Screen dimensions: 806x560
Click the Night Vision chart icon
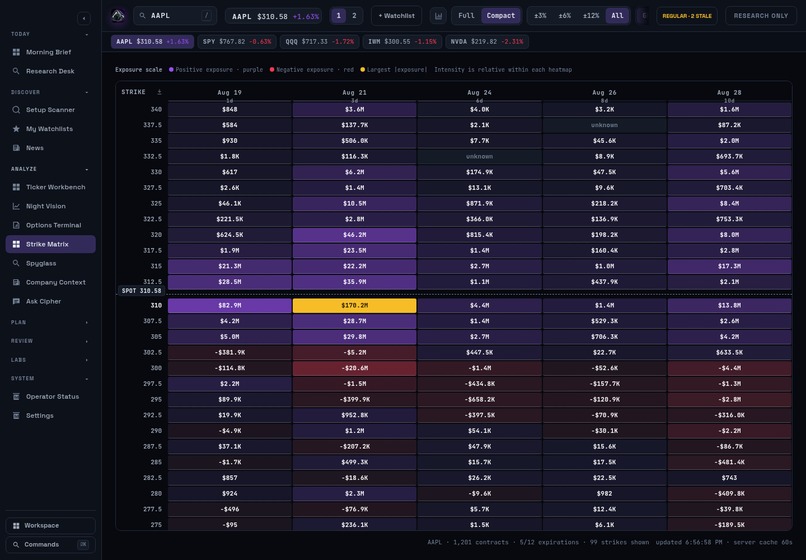click(x=16, y=206)
